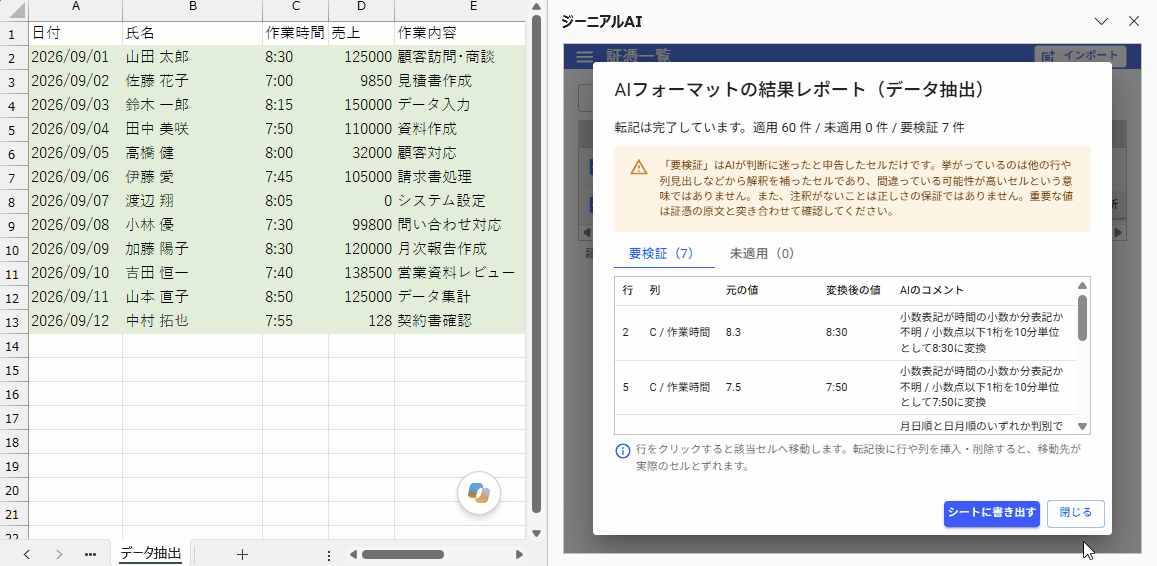Click the インポート button

(1080, 57)
